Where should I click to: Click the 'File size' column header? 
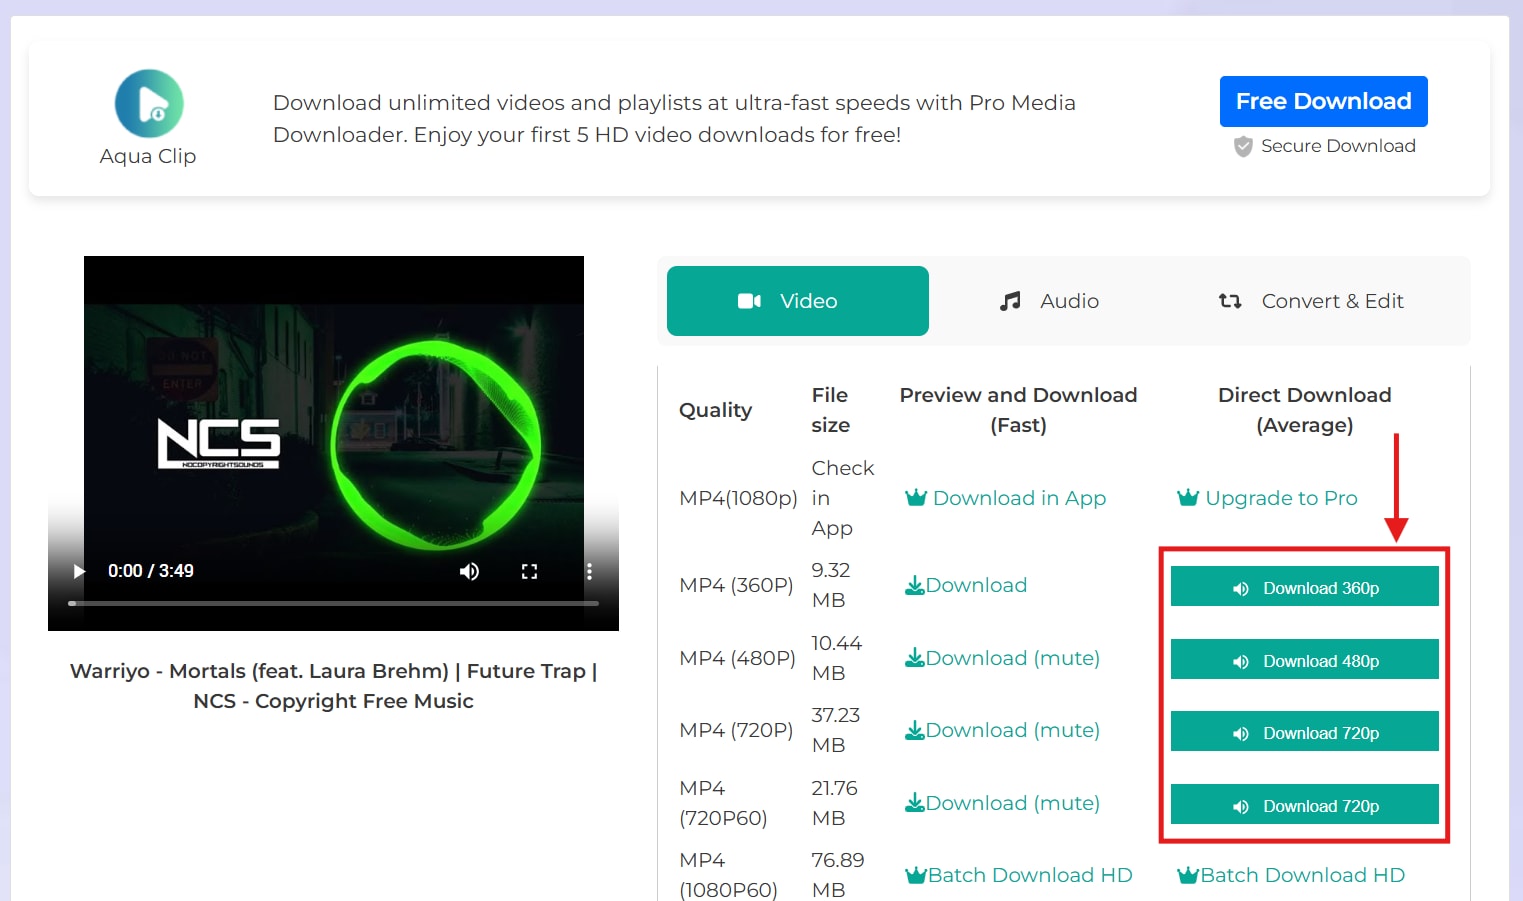click(831, 410)
